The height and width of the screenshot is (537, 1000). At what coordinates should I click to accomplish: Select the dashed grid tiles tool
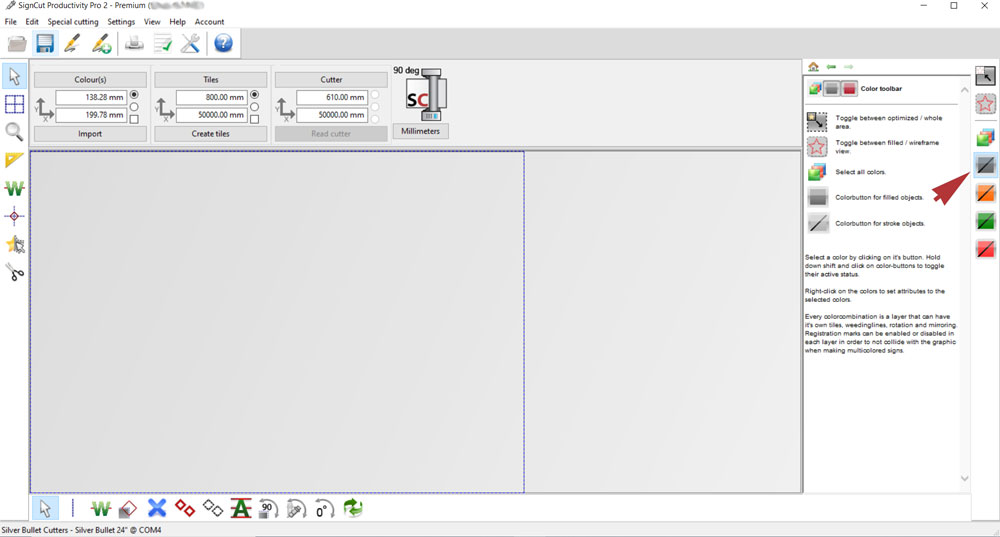(15, 104)
